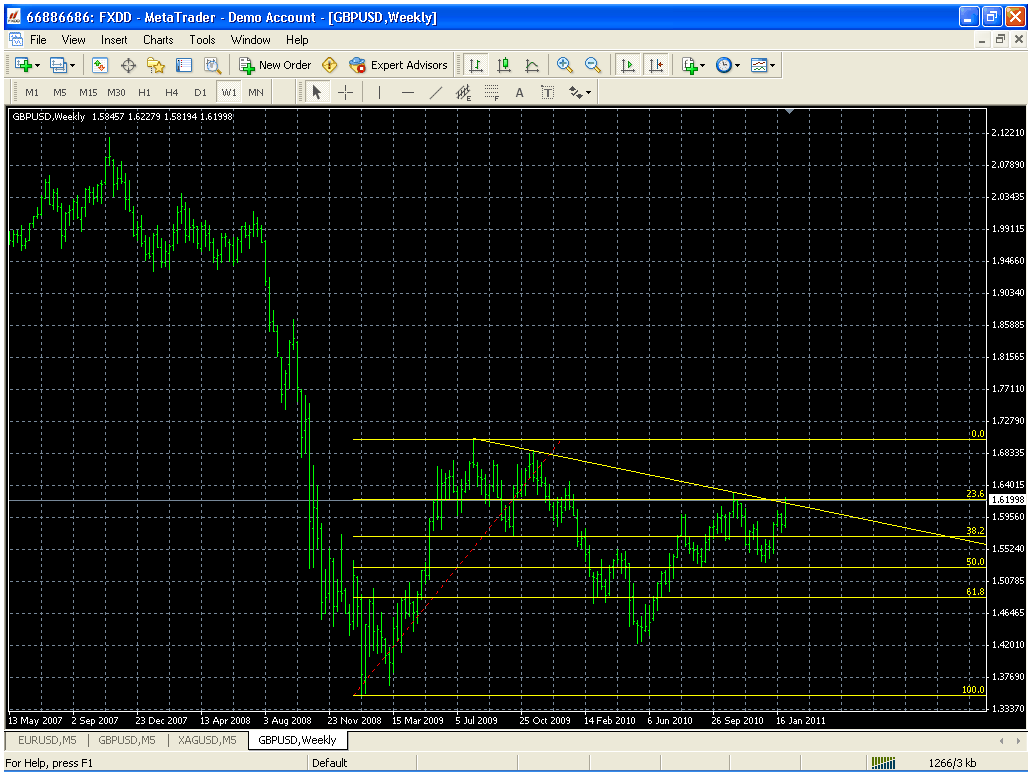The image size is (1032, 776).
Task: Toggle Expert Advisors button
Action: point(398,65)
